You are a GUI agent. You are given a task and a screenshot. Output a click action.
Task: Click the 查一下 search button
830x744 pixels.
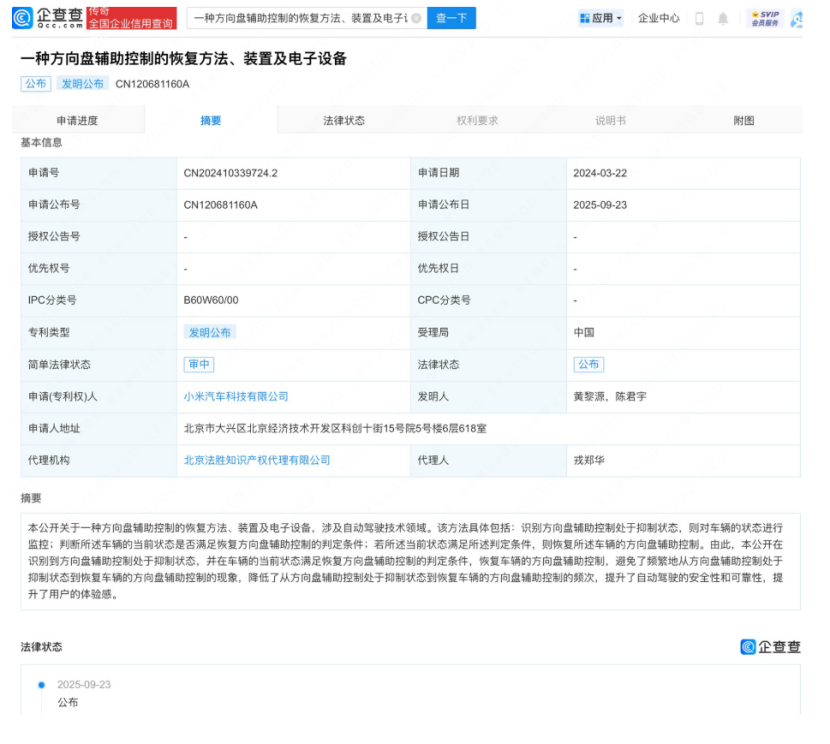tap(451, 19)
